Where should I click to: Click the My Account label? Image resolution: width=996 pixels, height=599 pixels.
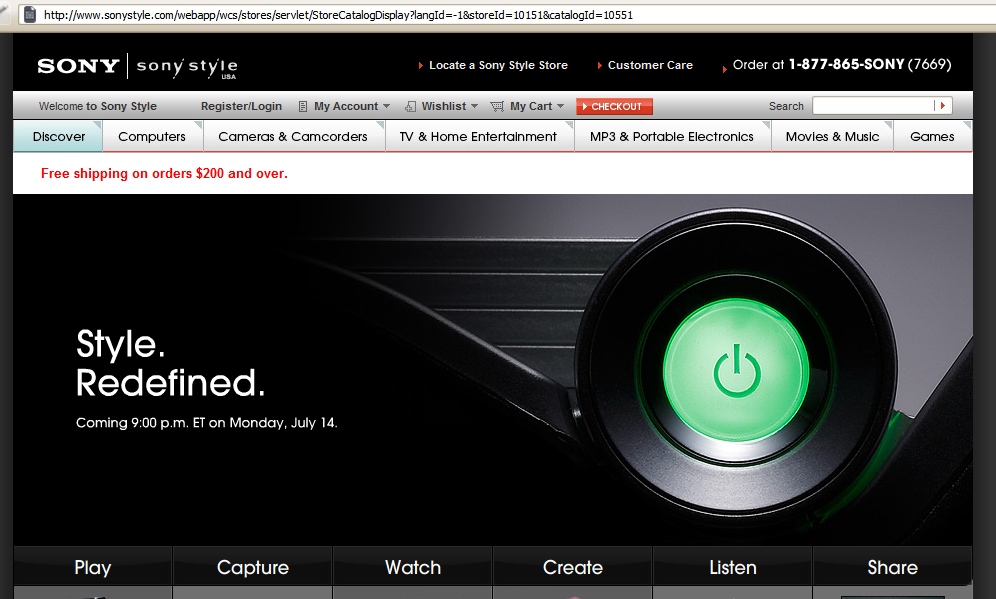[x=346, y=107]
